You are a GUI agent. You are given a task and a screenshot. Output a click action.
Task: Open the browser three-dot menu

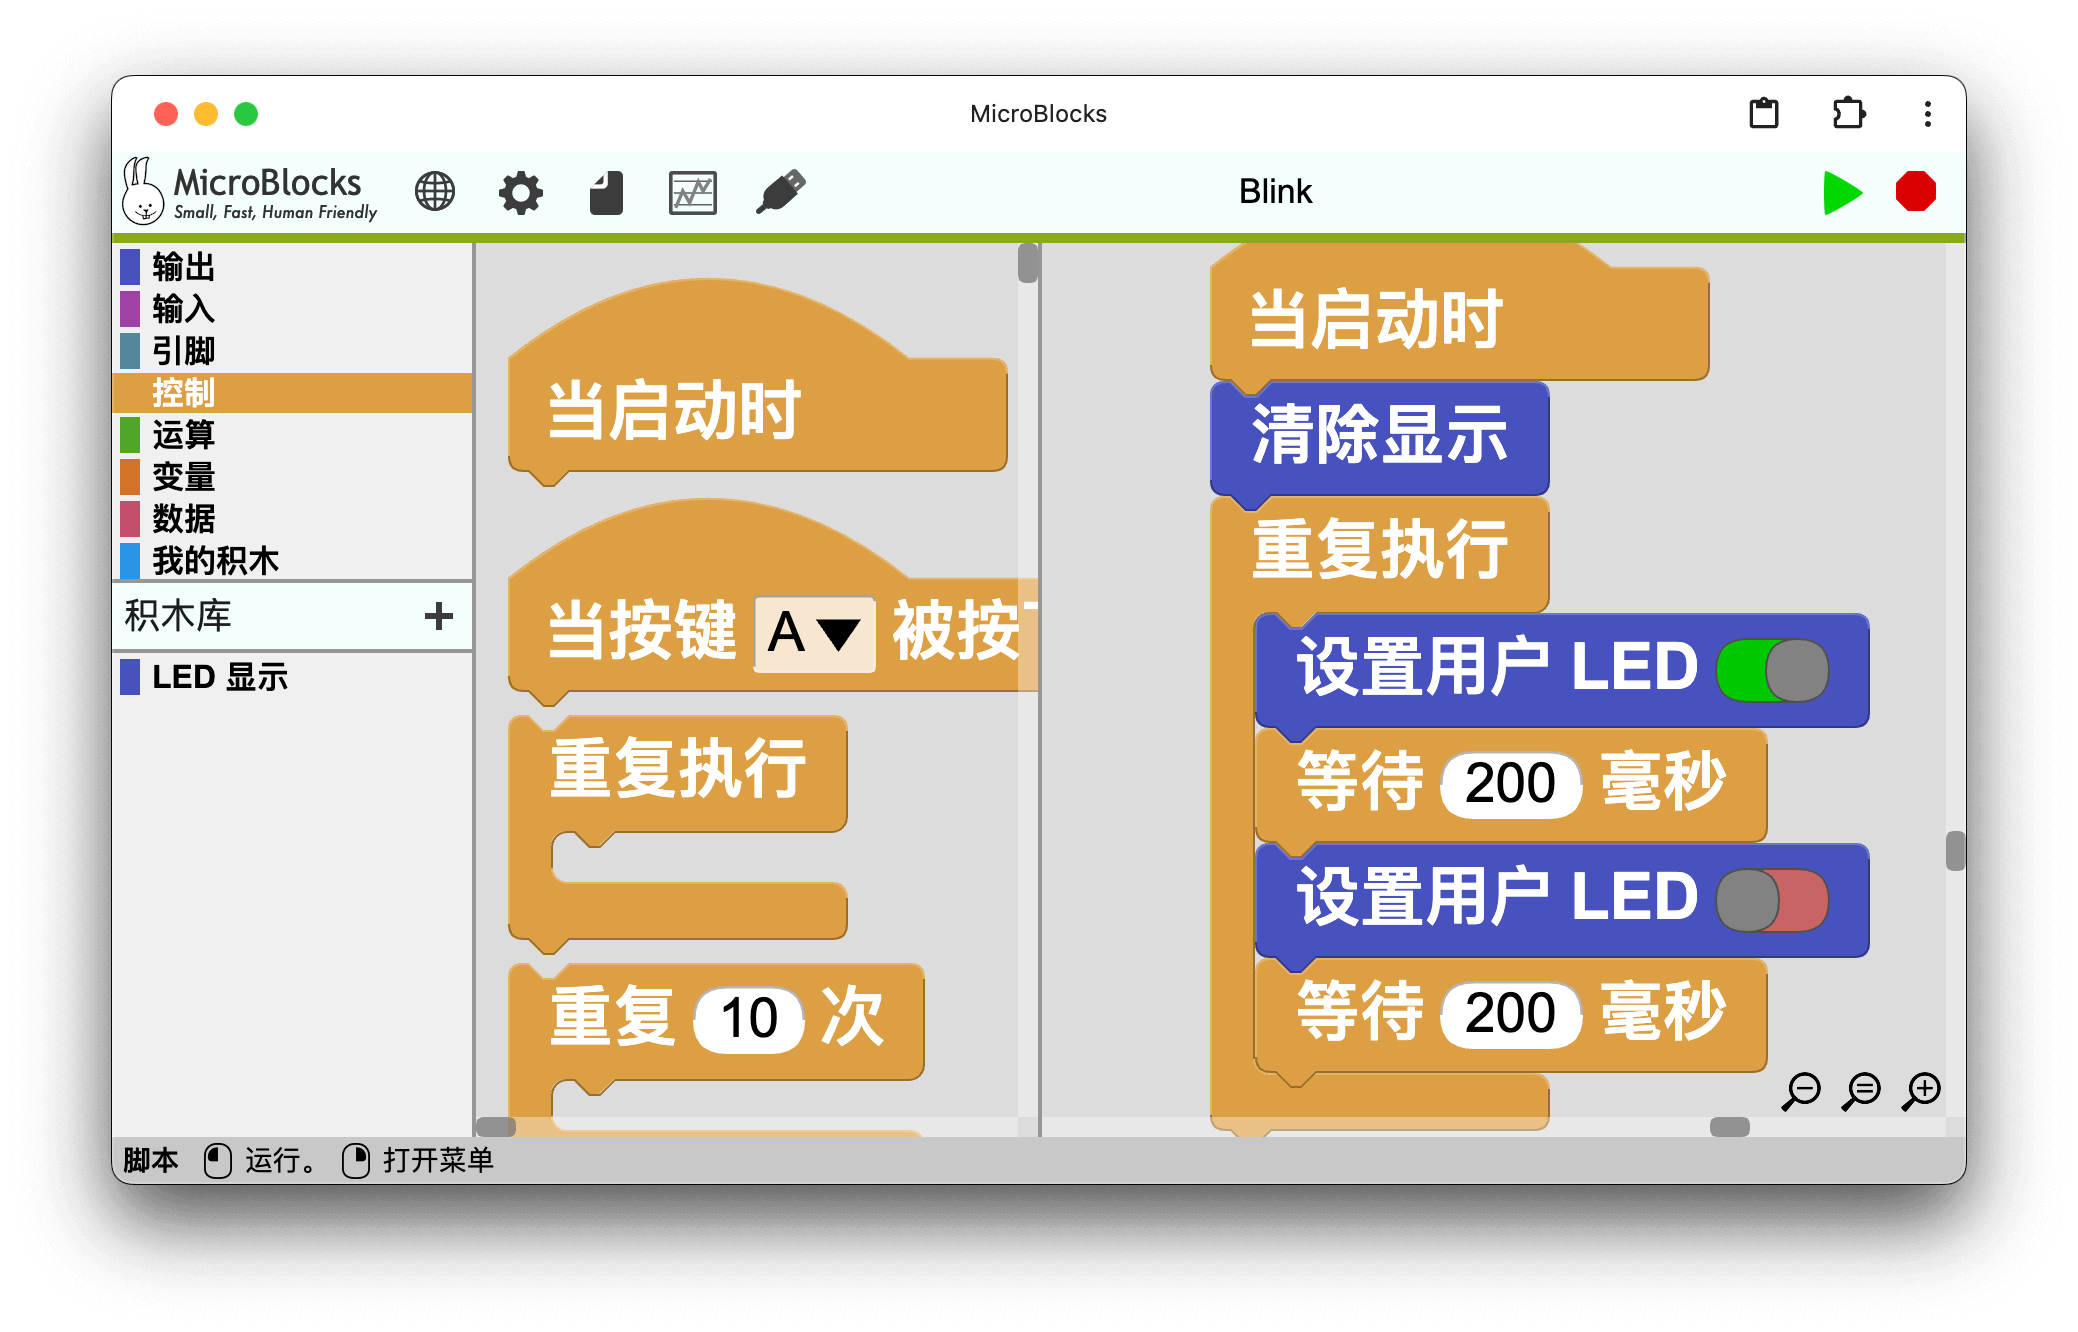point(1927,114)
